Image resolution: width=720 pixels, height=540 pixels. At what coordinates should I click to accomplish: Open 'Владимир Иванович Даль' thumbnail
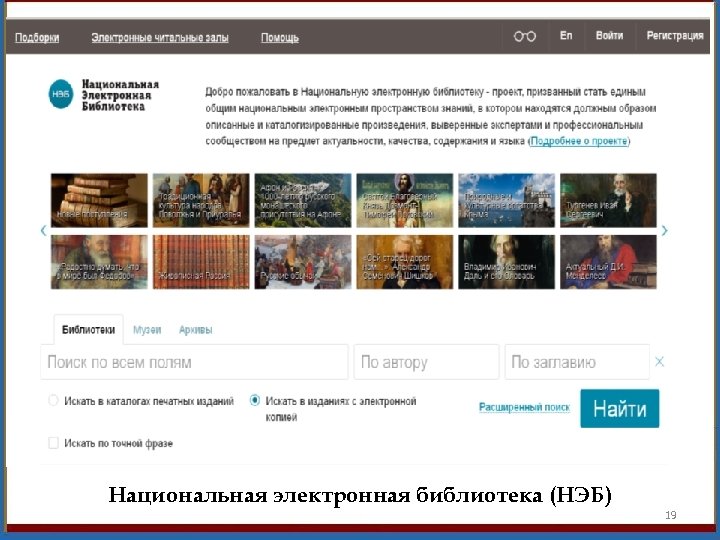pos(506,262)
